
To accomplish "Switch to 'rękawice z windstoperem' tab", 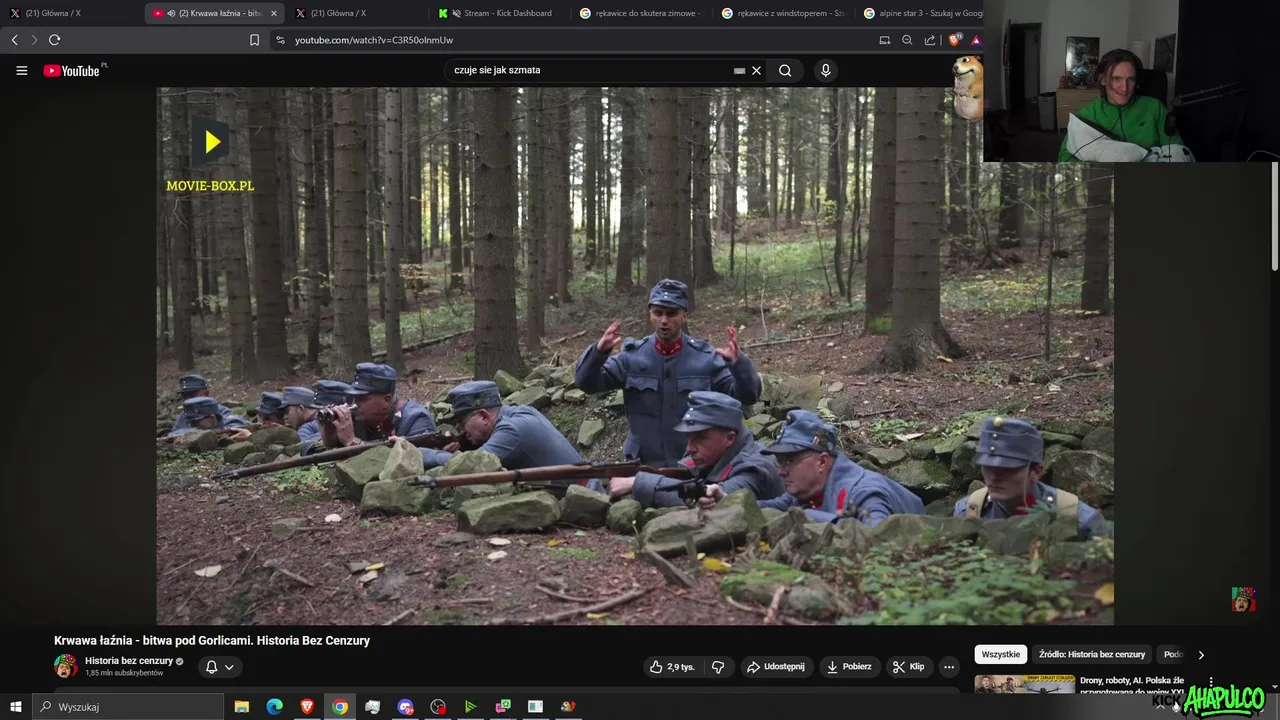I will pyautogui.click(x=784, y=13).
